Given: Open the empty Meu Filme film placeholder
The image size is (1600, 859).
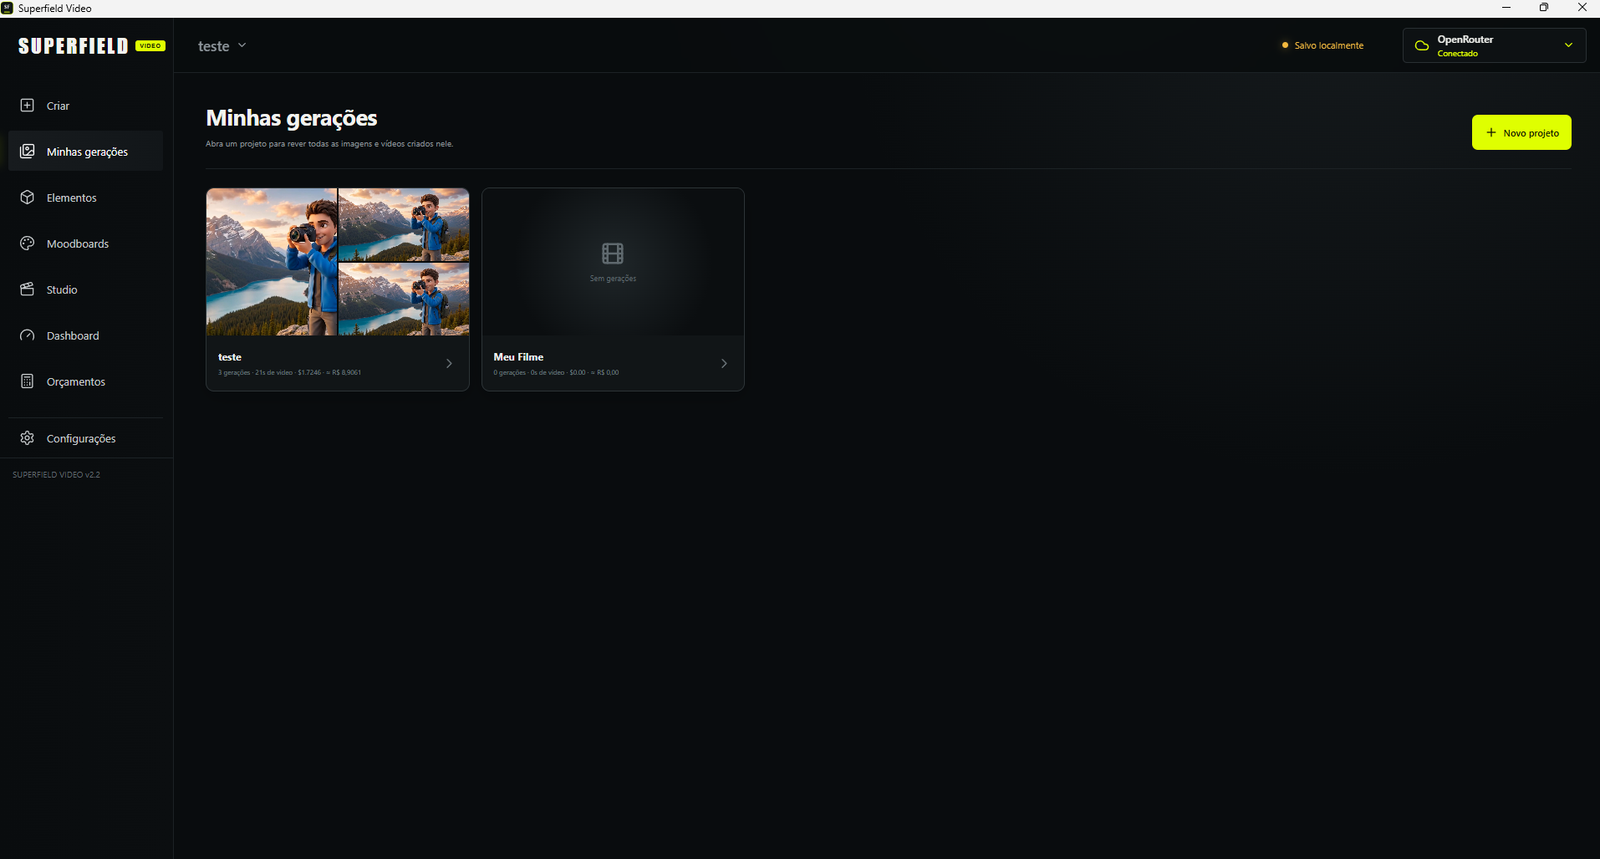Looking at the screenshot, I should tap(613, 262).
